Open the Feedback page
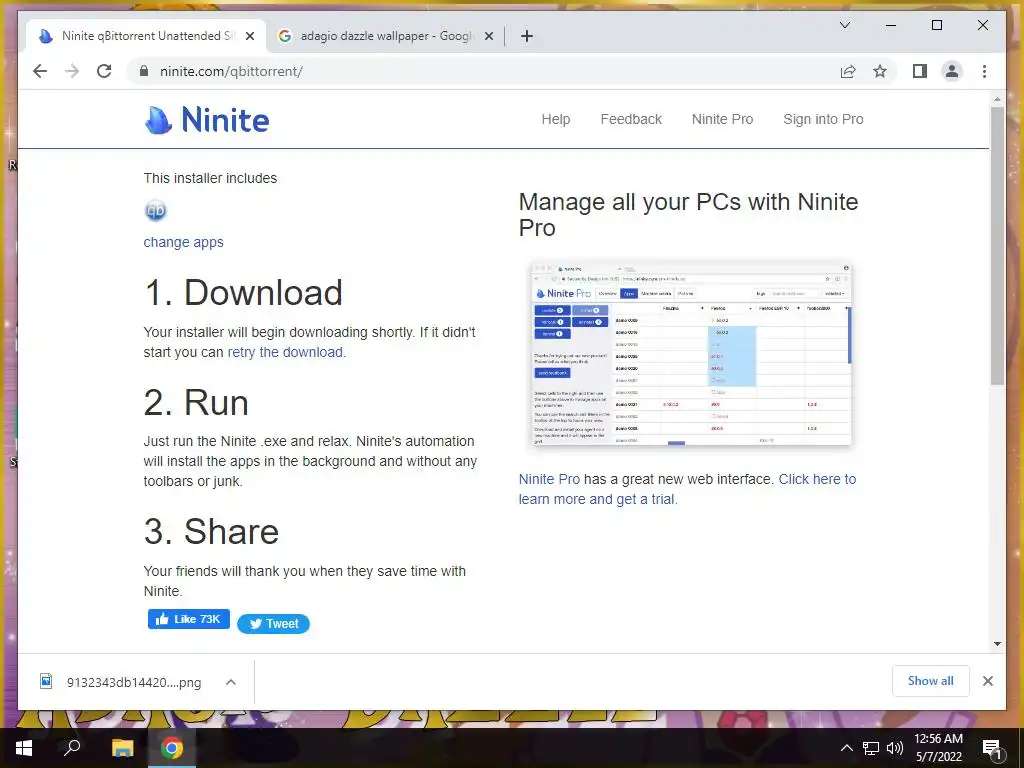 [x=631, y=120]
